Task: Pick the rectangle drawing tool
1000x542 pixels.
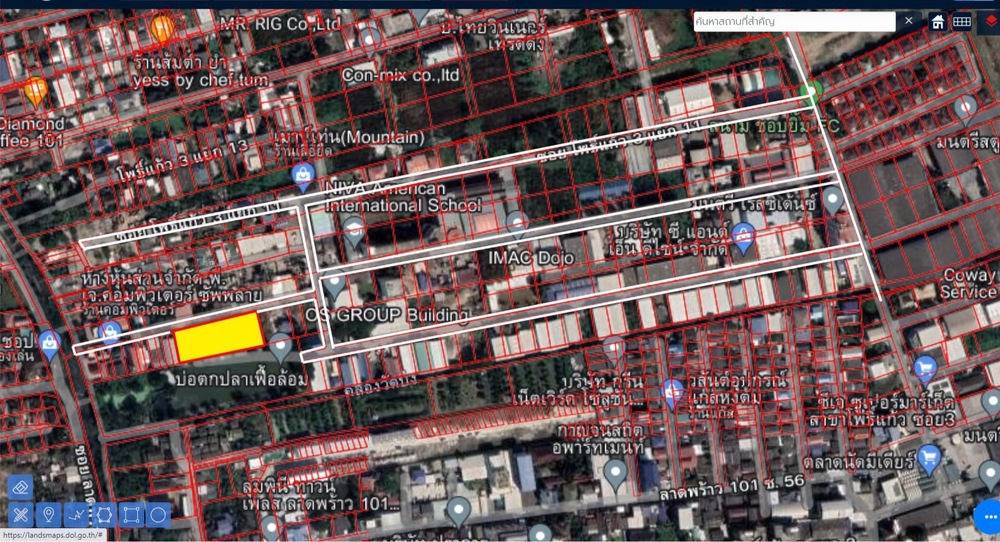Action: (131, 515)
